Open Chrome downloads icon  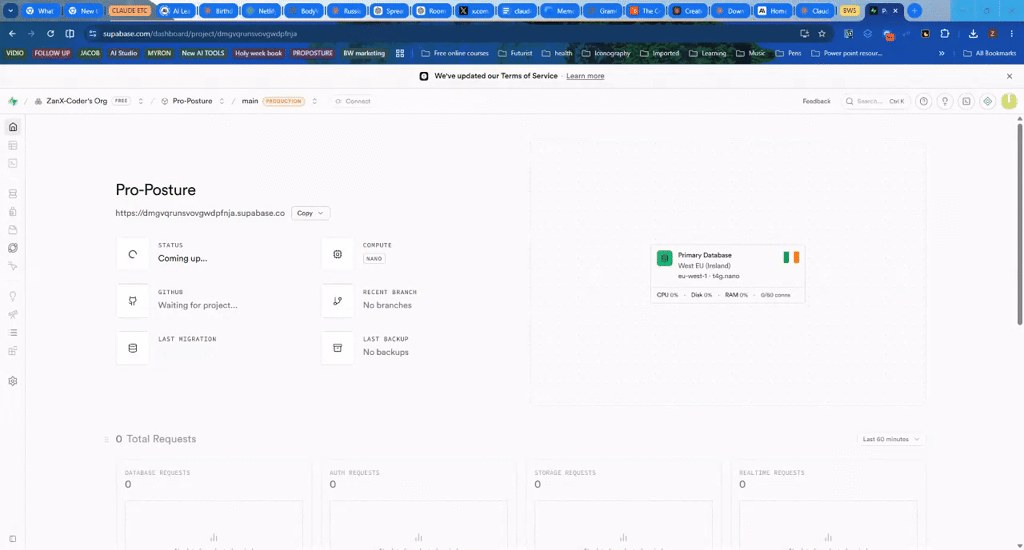pyautogui.click(x=973, y=33)
